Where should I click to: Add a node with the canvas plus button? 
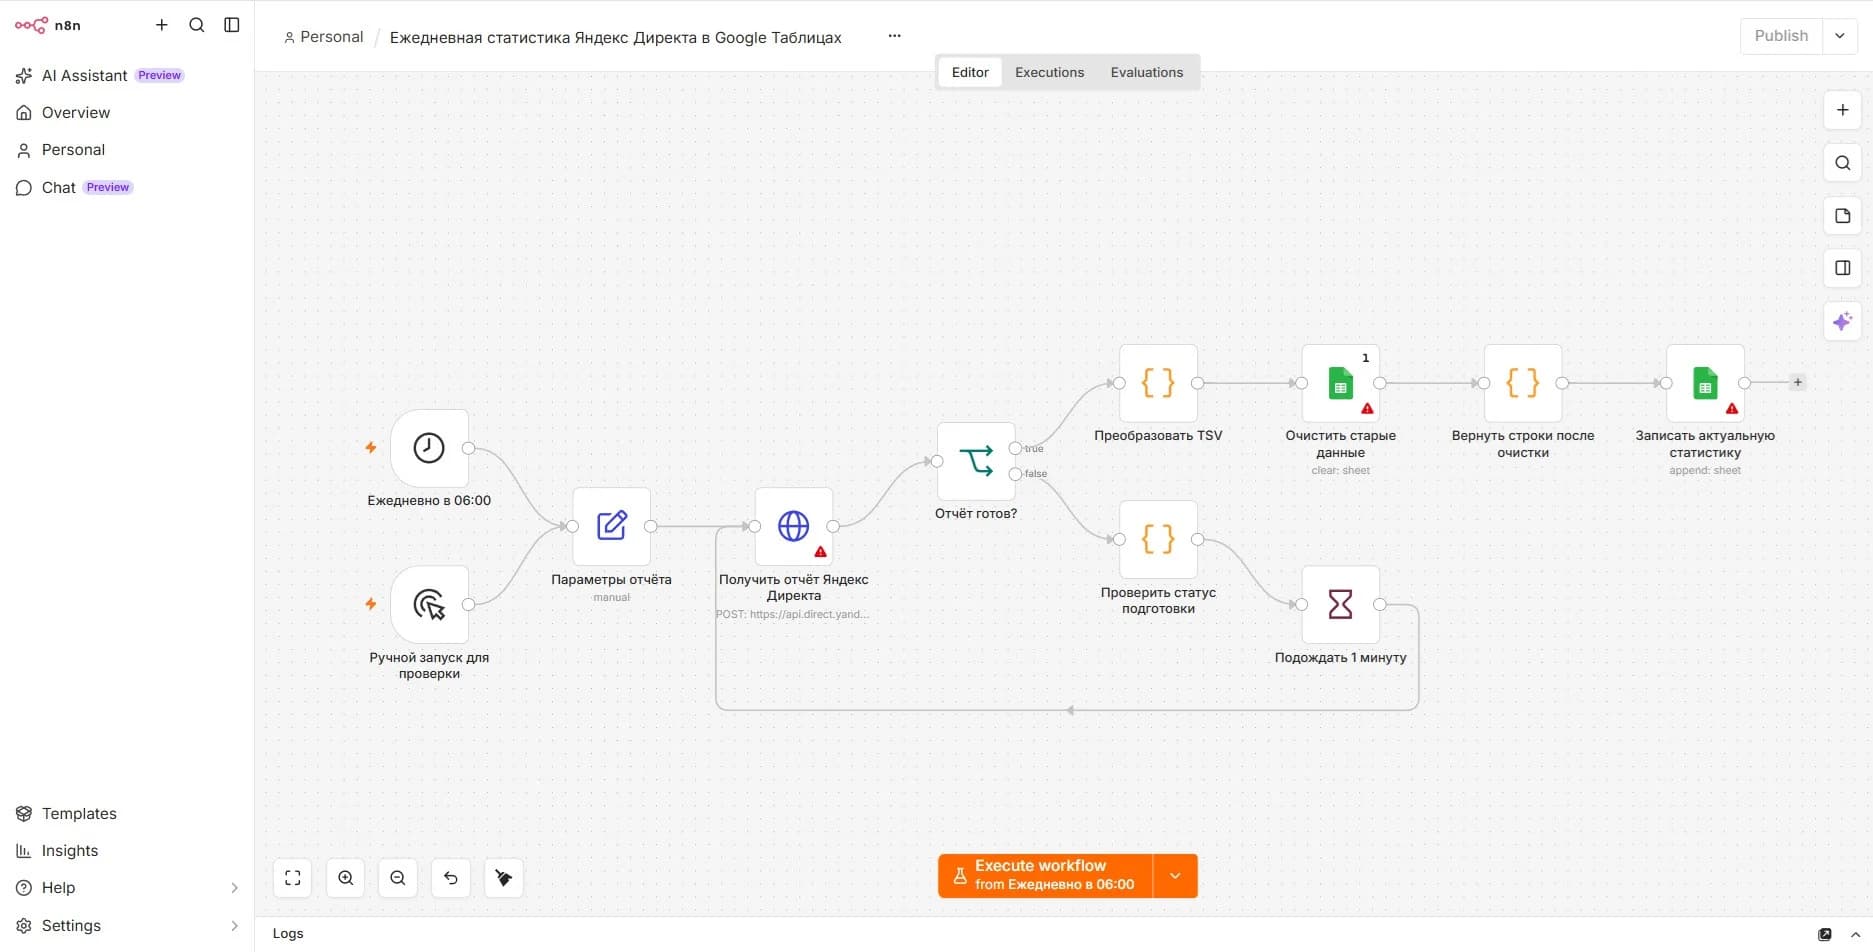coord(1842,110)
